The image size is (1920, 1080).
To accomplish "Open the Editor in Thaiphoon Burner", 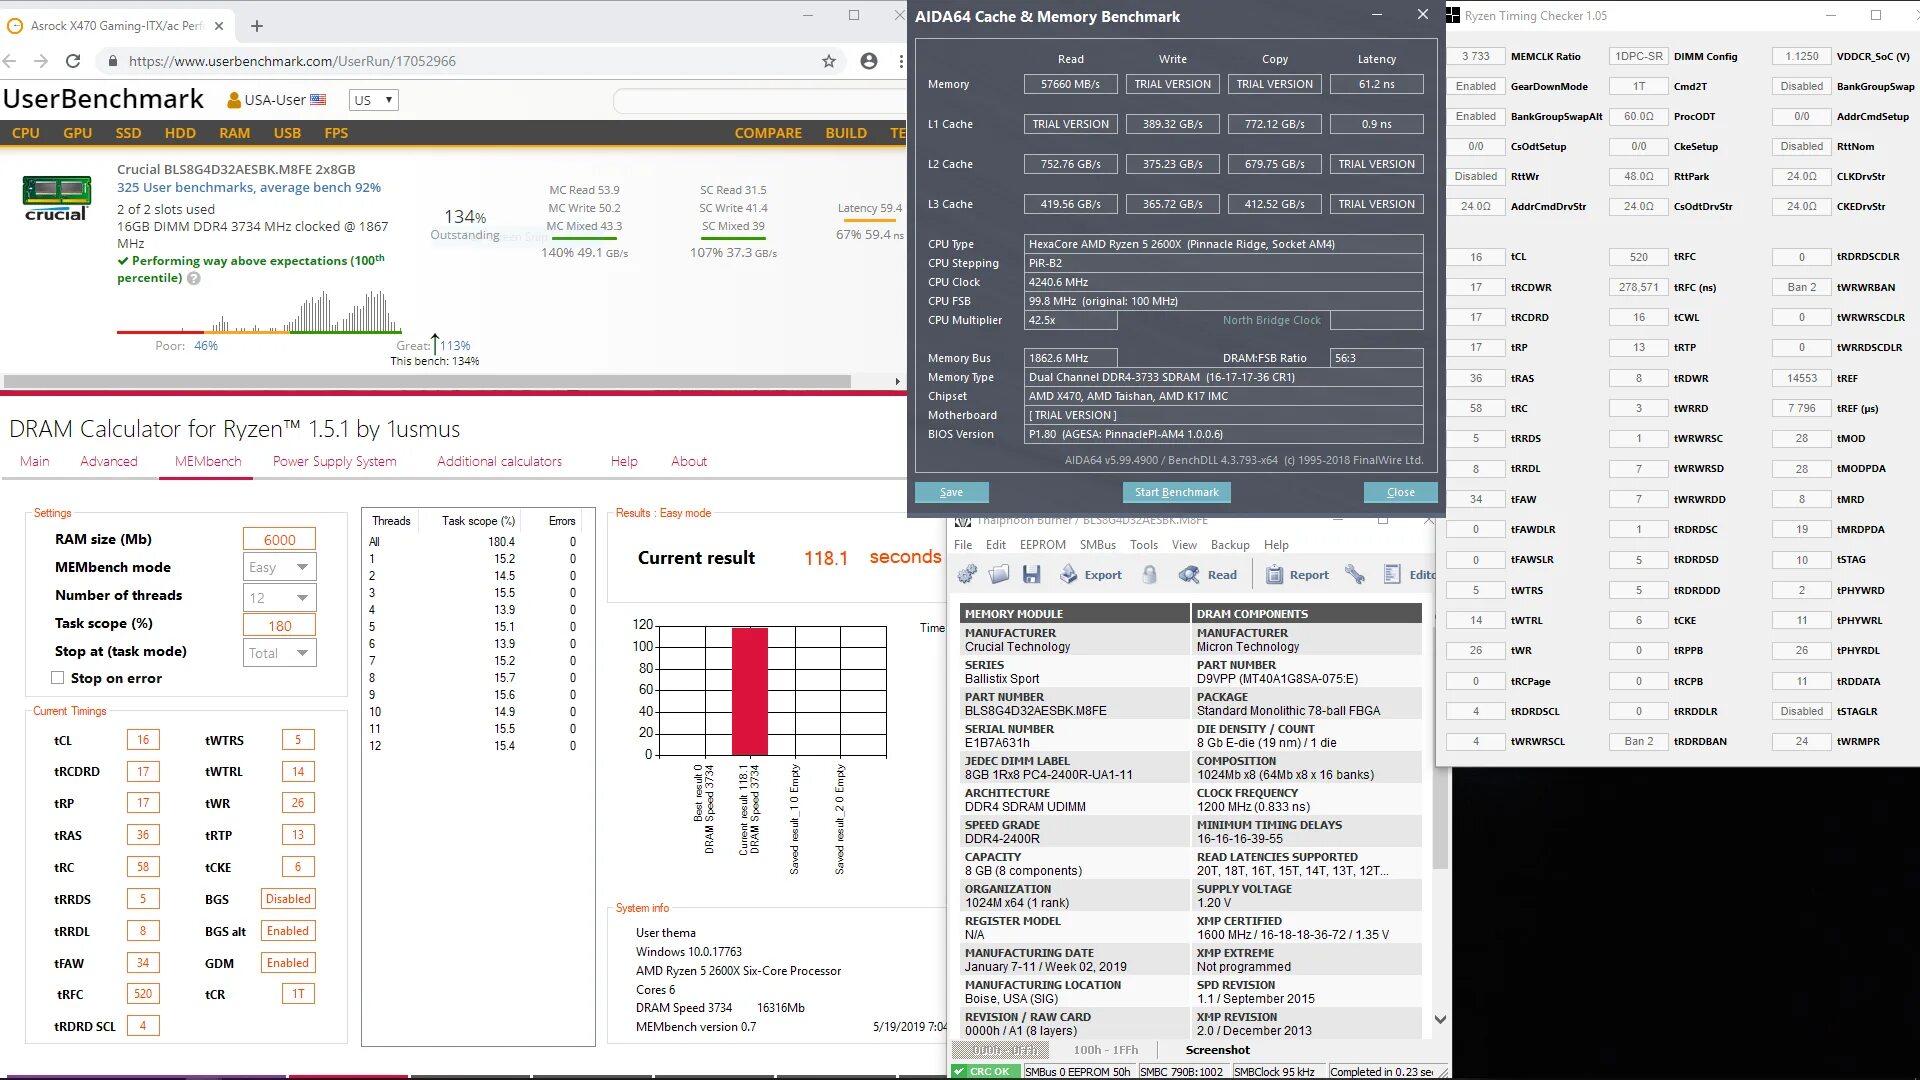I will (1409, 575).
